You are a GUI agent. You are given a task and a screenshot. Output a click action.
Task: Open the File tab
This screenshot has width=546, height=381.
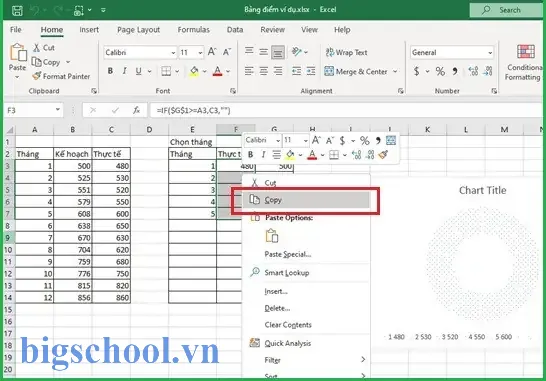coord(16,30)
